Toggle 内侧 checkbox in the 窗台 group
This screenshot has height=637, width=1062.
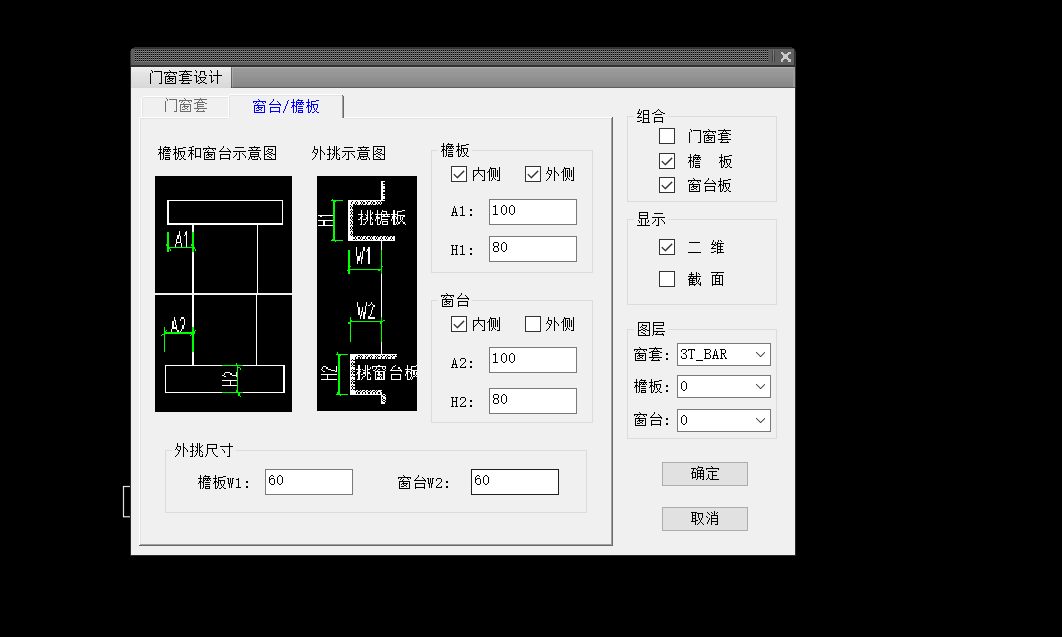click(x=459, y=324)
